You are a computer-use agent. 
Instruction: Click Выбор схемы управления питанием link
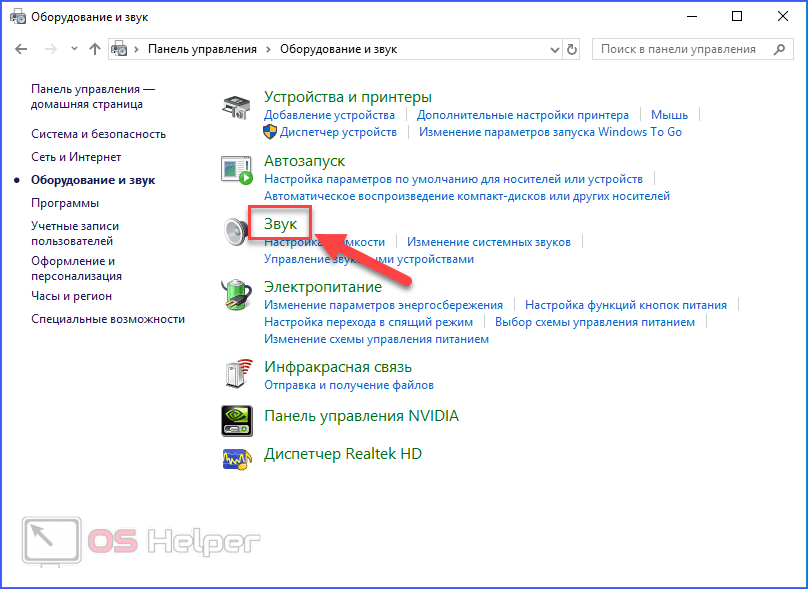tap(594, 322)
